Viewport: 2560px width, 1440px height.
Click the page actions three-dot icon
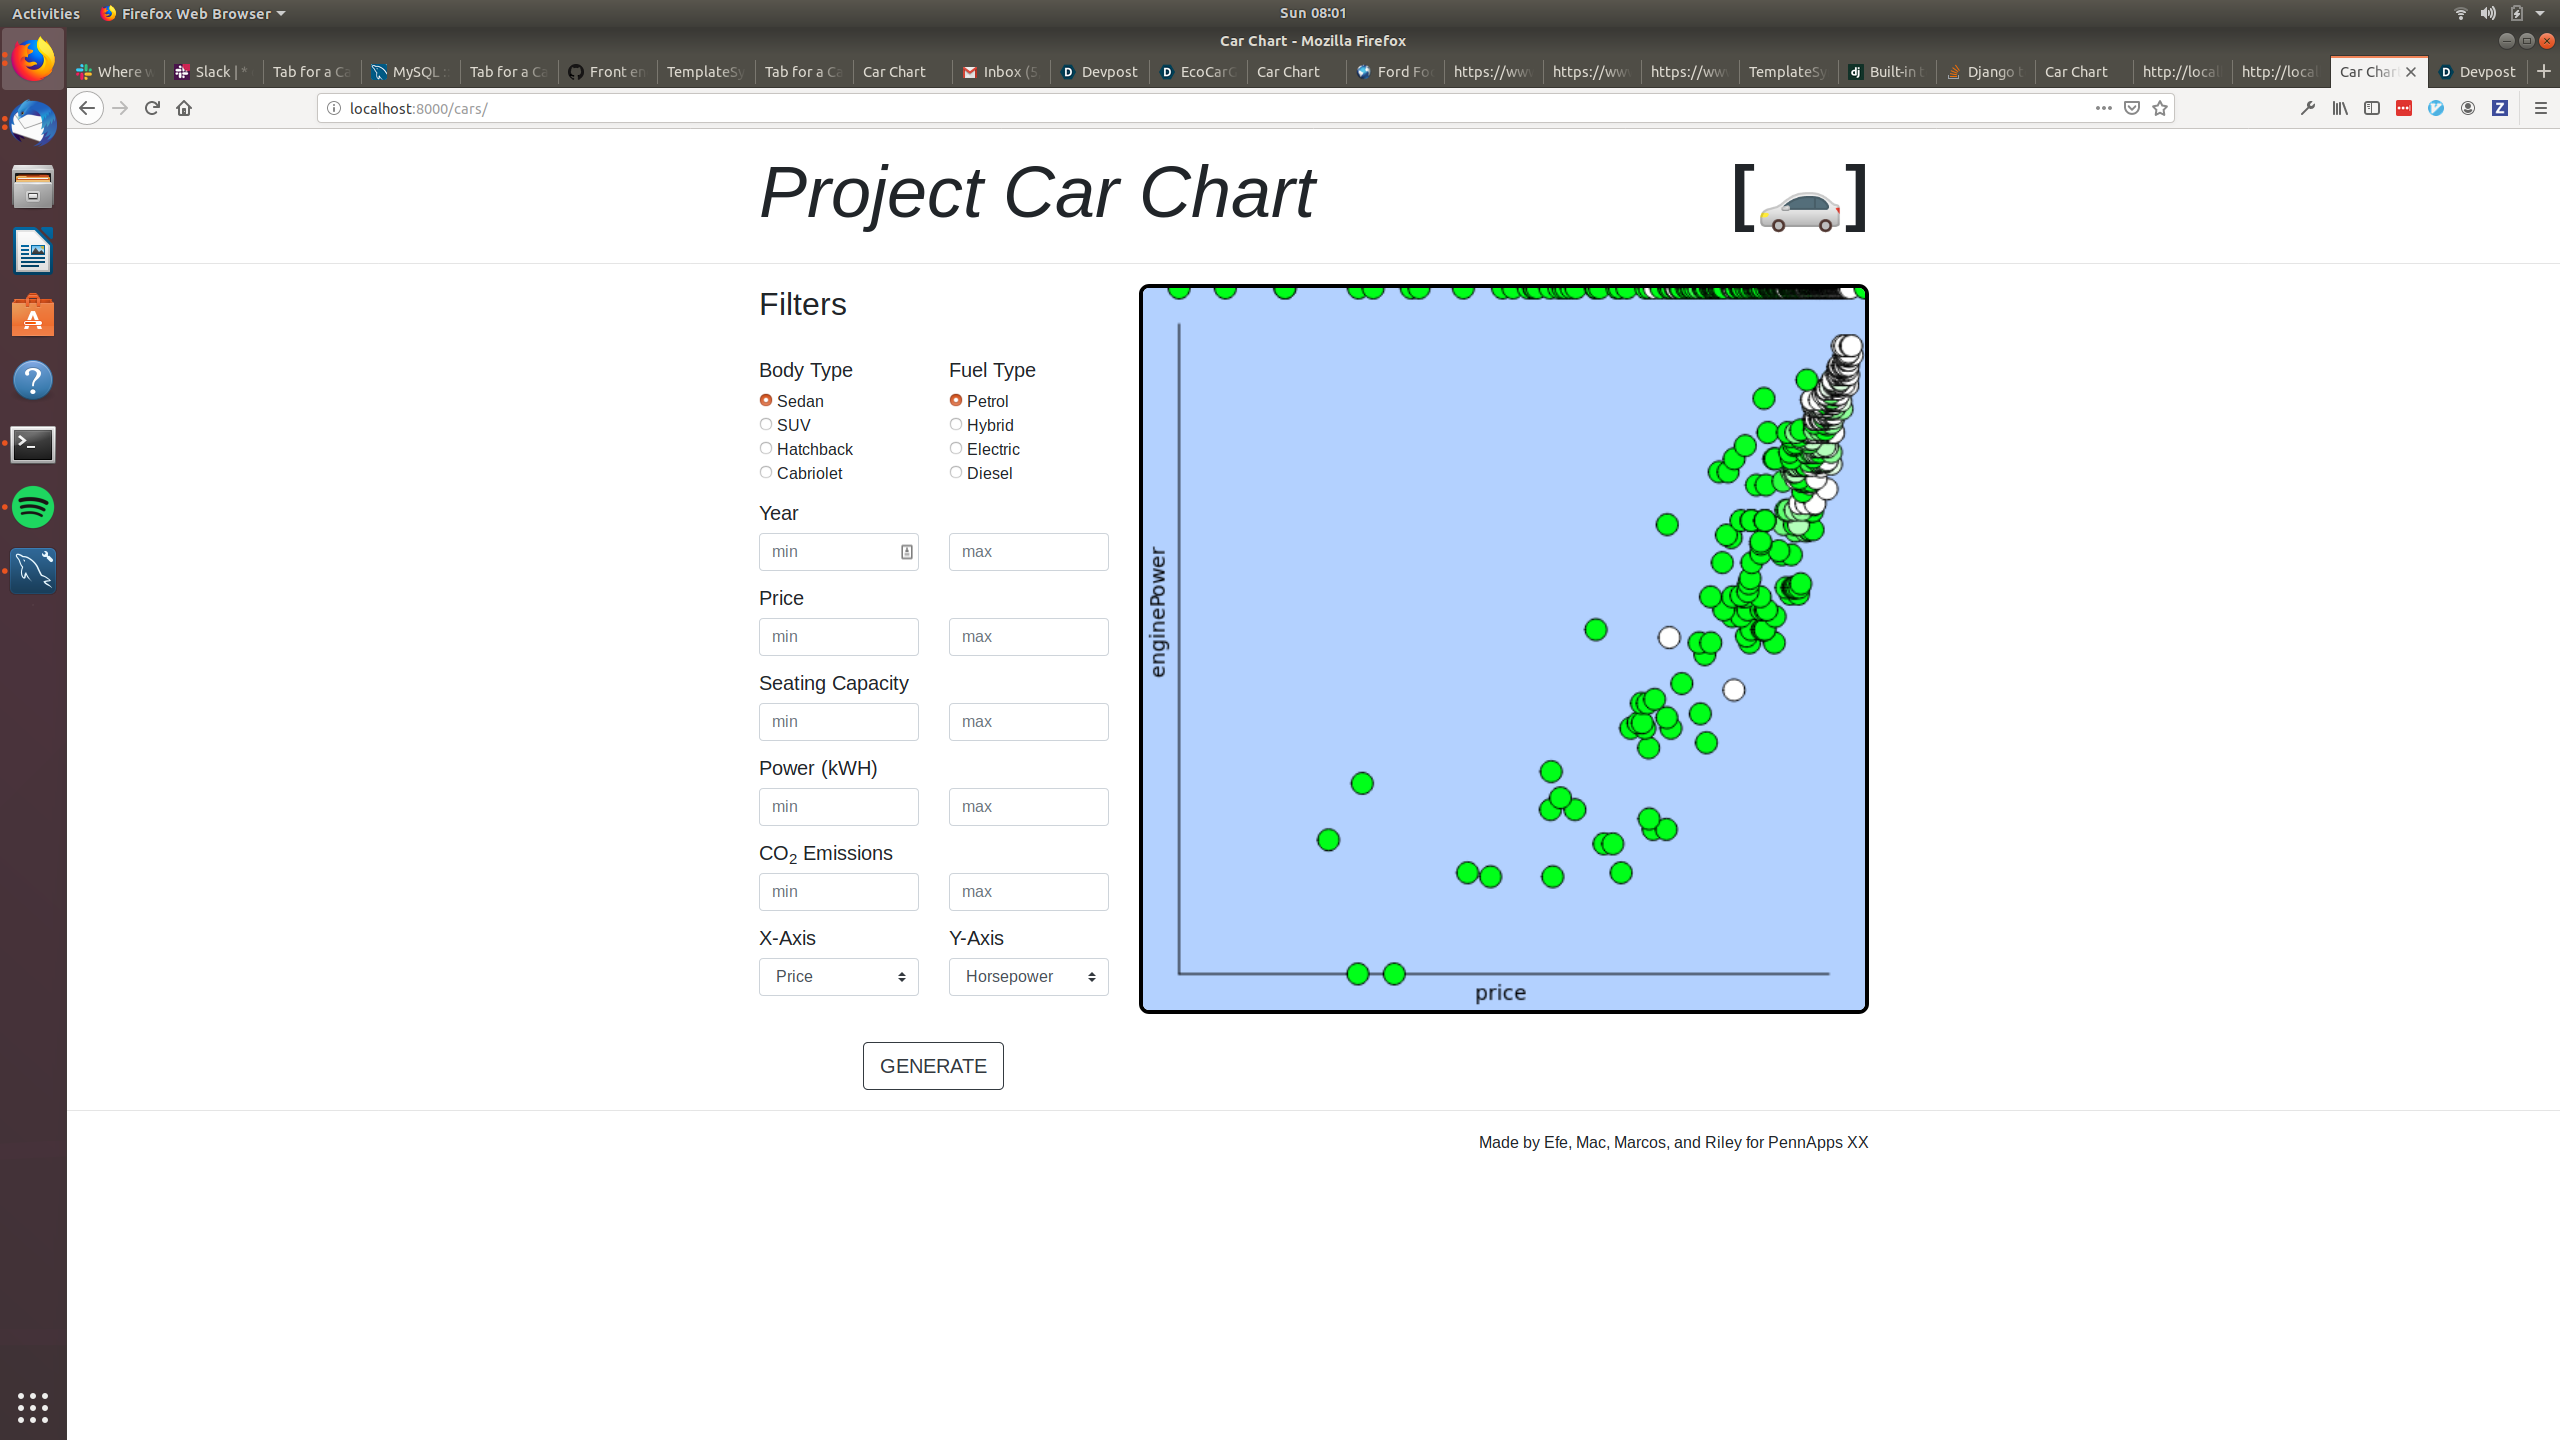2103,108
